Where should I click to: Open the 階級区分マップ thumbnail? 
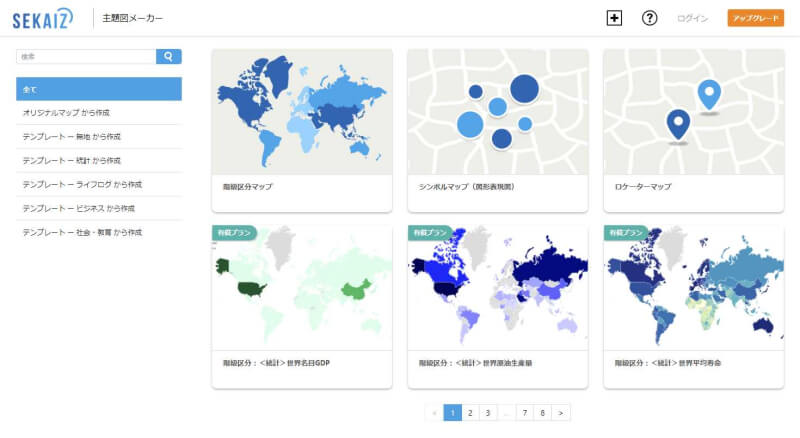[x=301, y=111]
